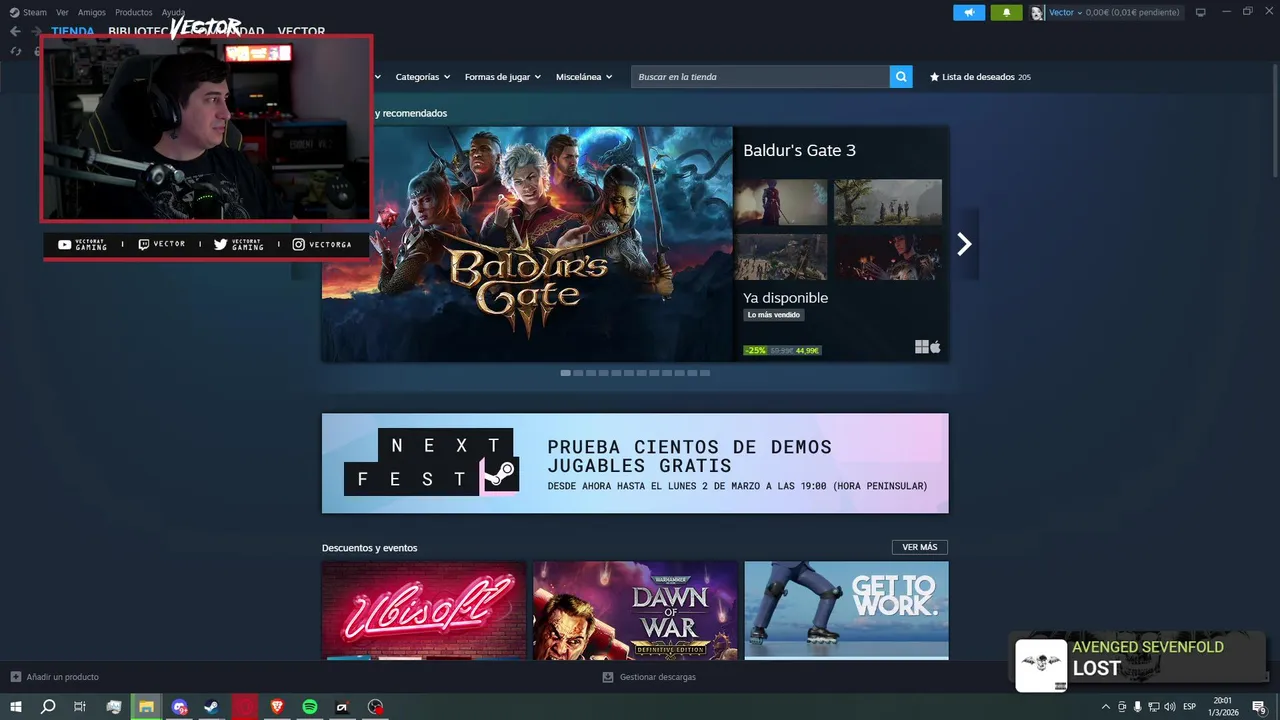Screen dimensions: 1280x720
Task: Click the network tray icon
Action: click(1153, 707)
